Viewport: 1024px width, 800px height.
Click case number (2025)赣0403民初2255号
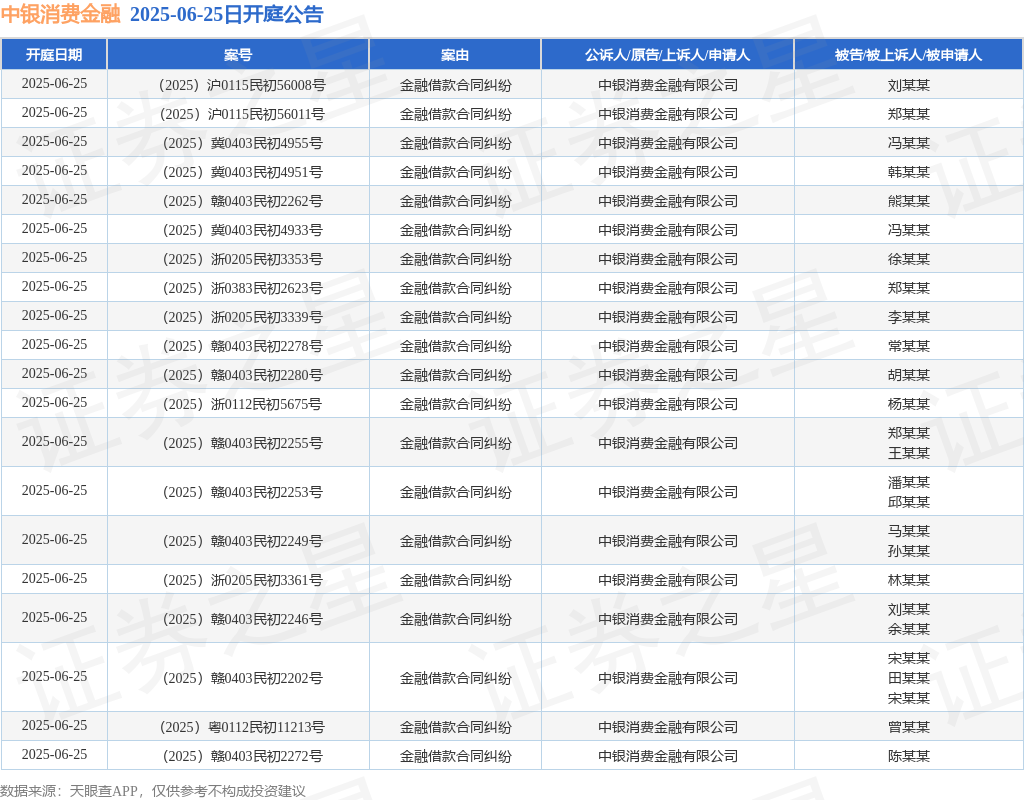(x=242, y=443)
